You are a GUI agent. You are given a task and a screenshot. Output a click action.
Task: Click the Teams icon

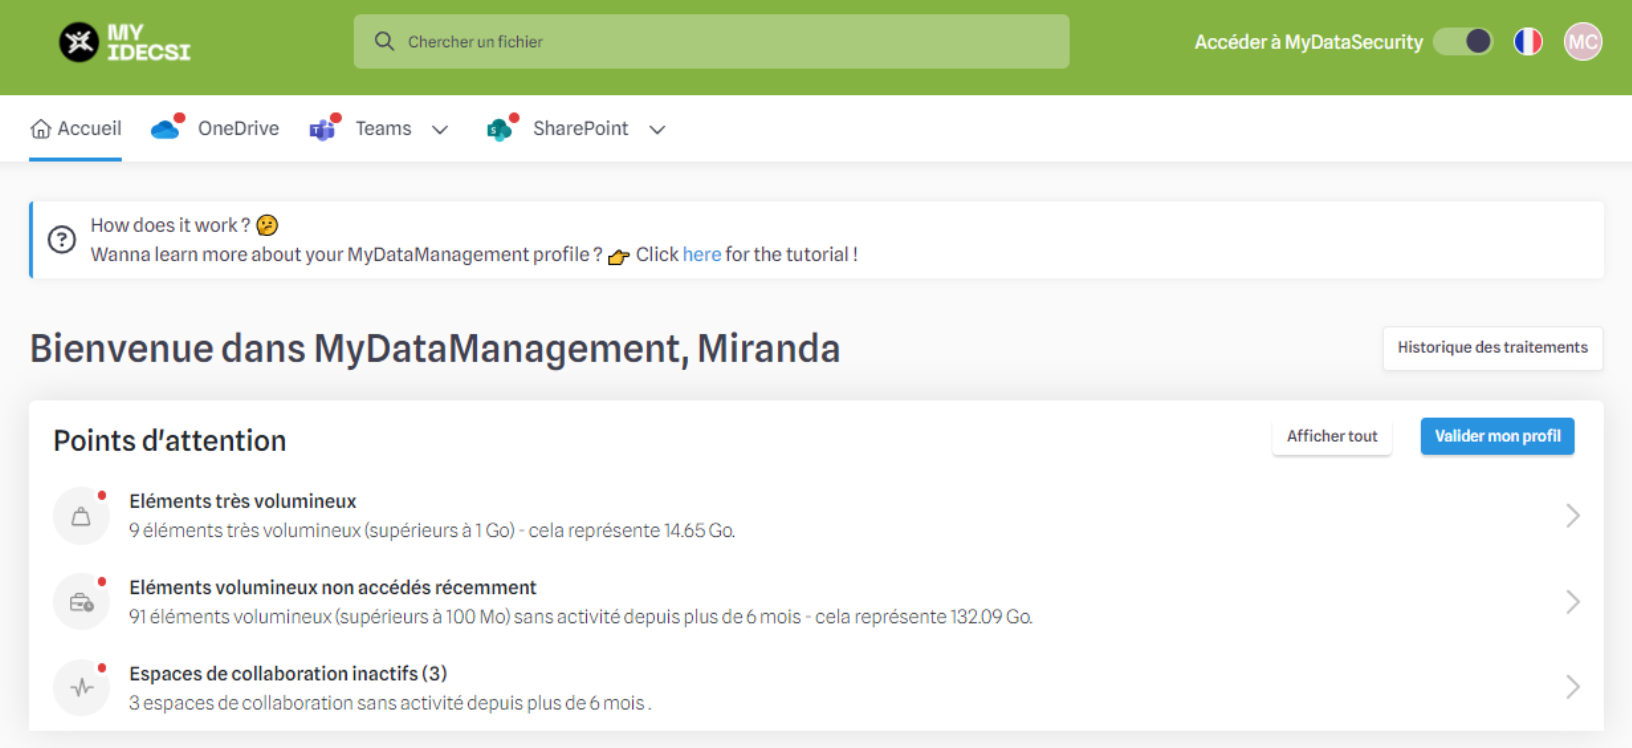[x=324, y=128]
